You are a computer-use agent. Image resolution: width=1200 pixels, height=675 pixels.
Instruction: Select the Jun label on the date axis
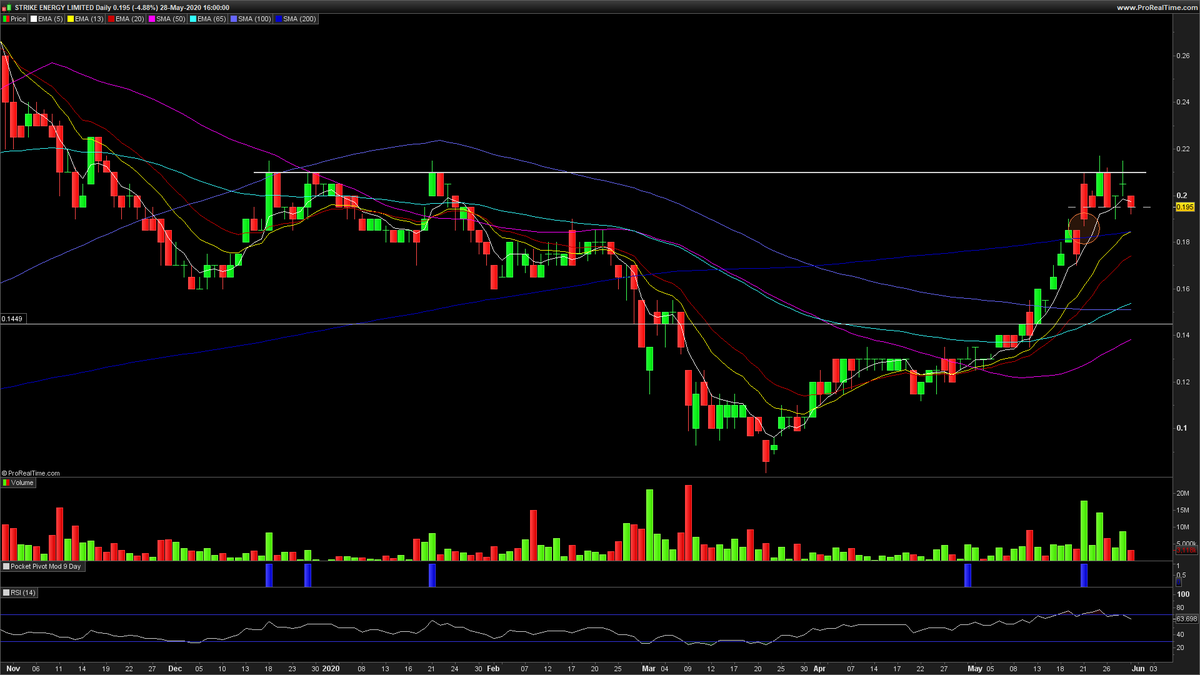coord(1136,668)
